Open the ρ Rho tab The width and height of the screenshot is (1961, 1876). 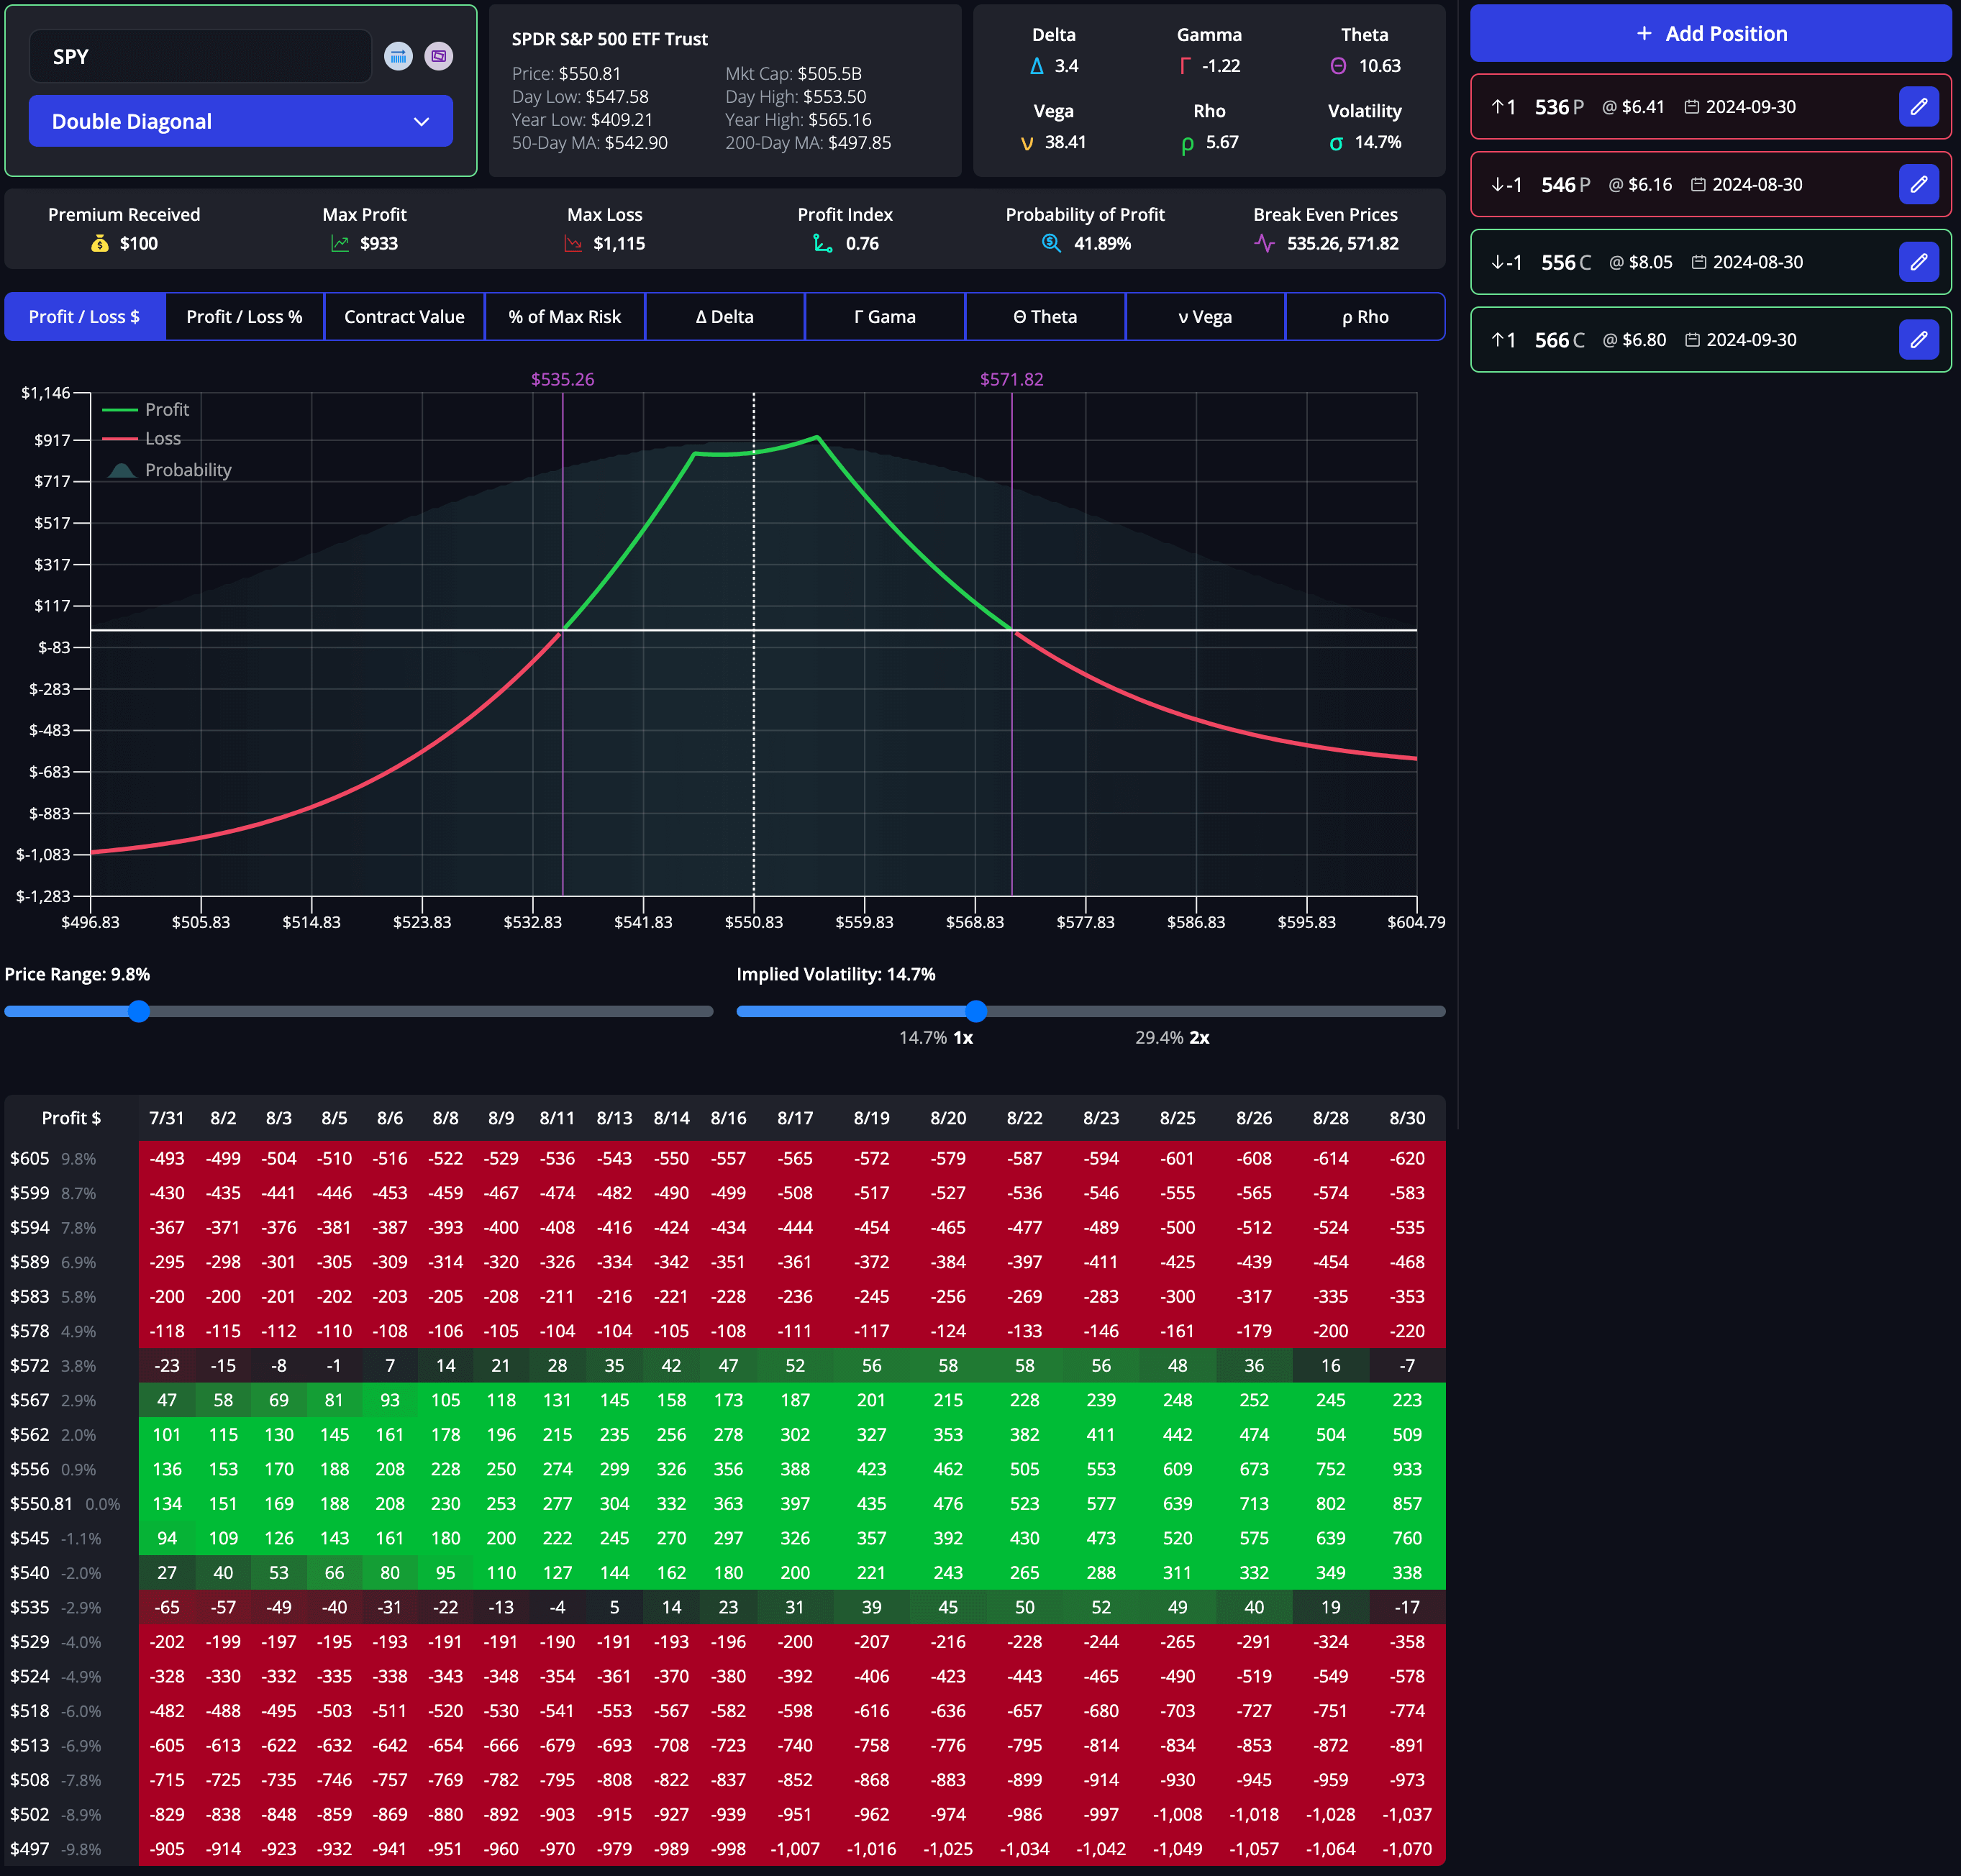click(1365, 316)
